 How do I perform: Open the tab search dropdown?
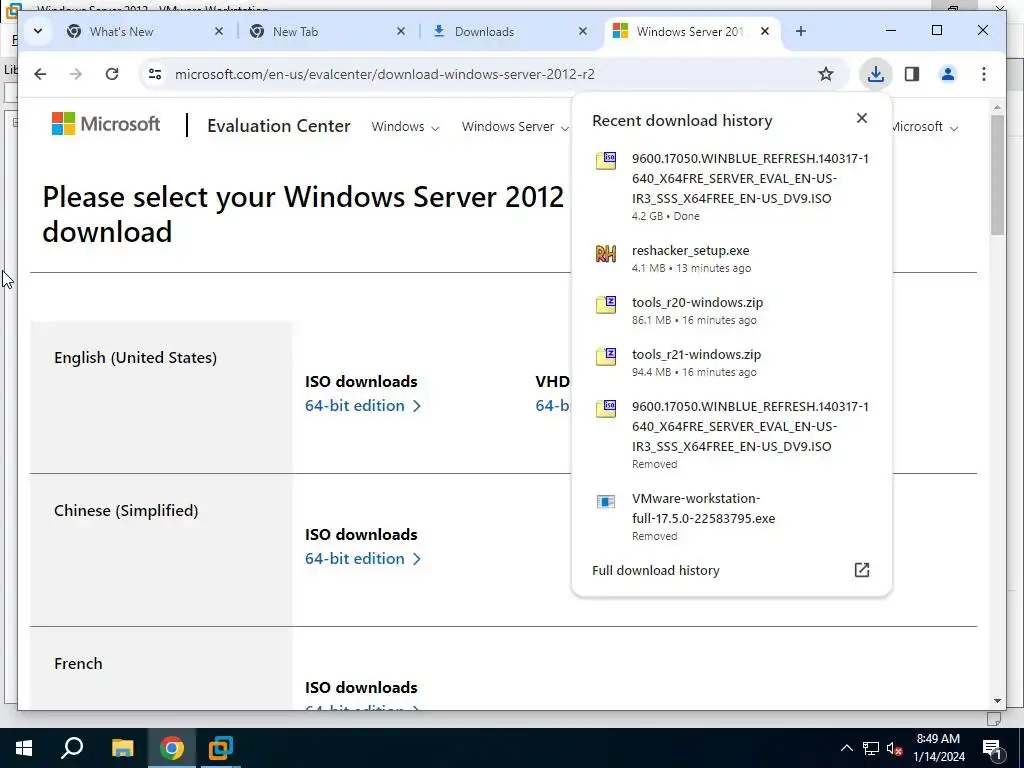tap(38, 31)
